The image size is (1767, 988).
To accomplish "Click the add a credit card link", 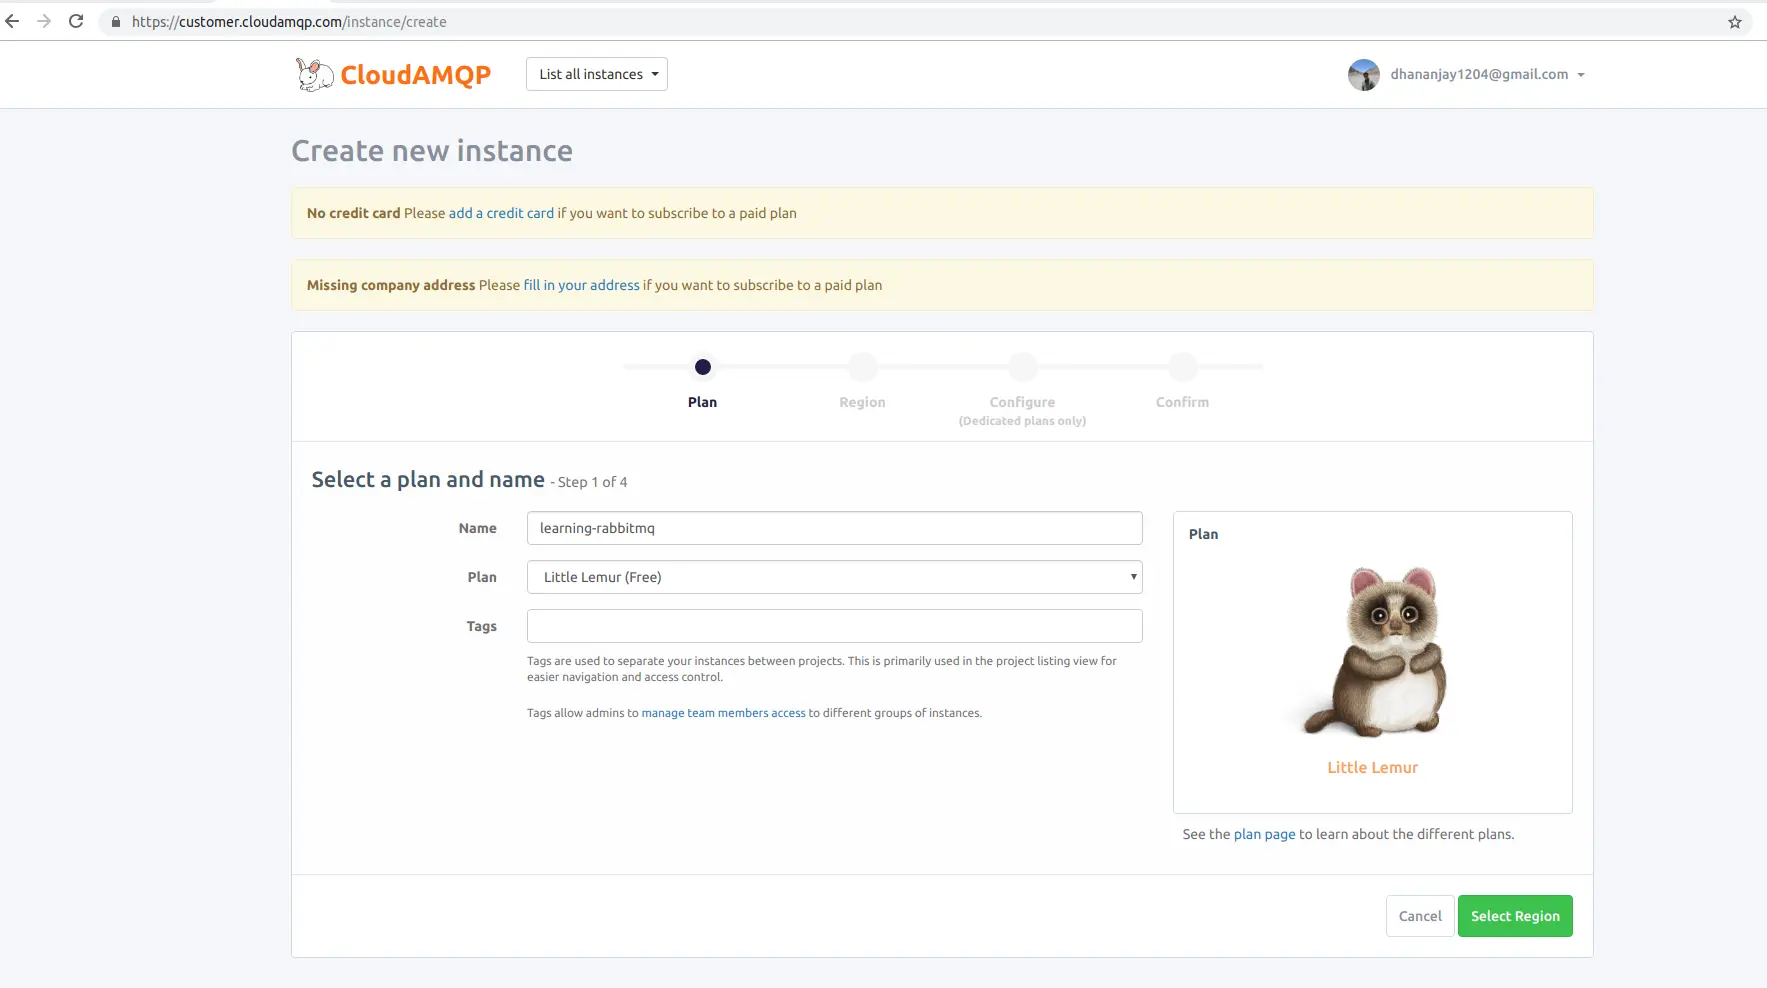I will coord(501,213).
